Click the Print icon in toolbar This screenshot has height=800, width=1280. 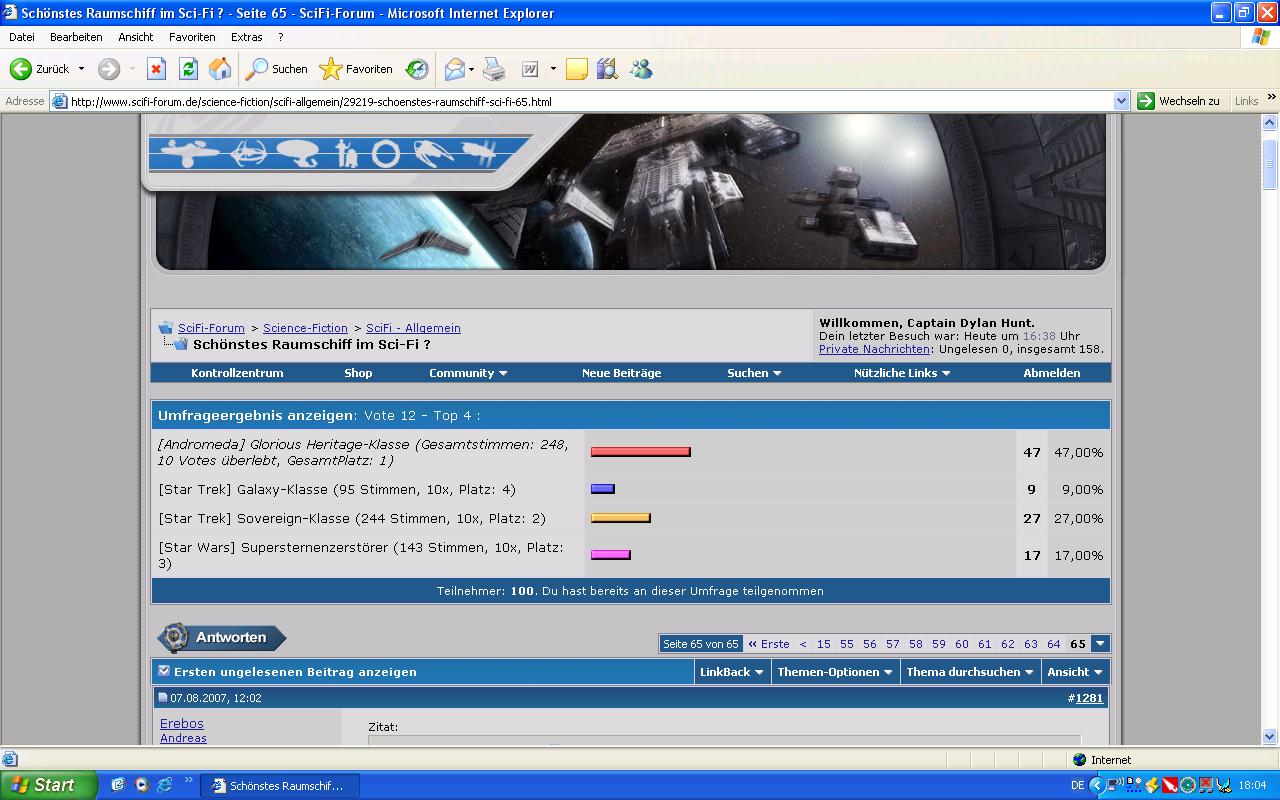tap(494, 69)
